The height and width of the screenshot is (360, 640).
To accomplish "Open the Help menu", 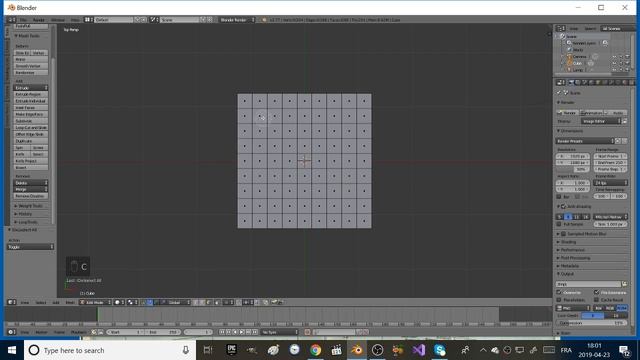I will tap(75, 20).
